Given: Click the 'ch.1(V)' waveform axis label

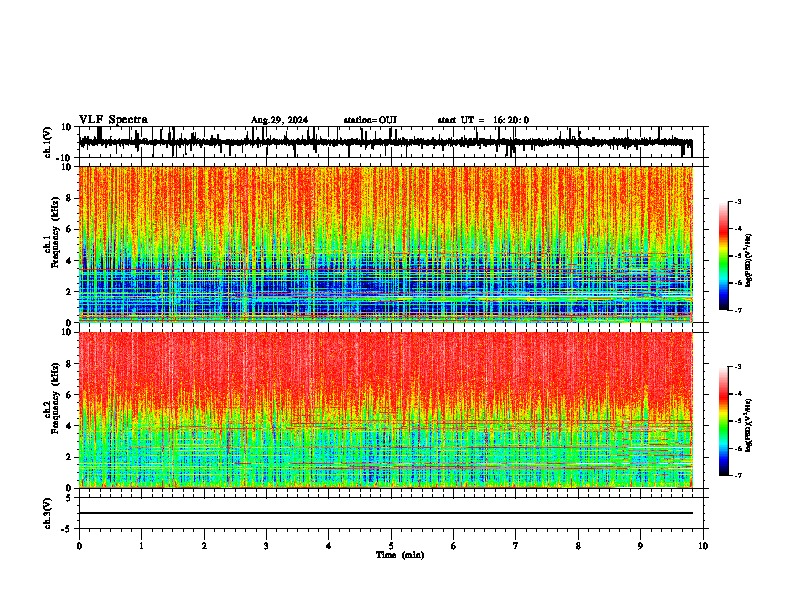Looking at the screenshot, I should point(48,142).
